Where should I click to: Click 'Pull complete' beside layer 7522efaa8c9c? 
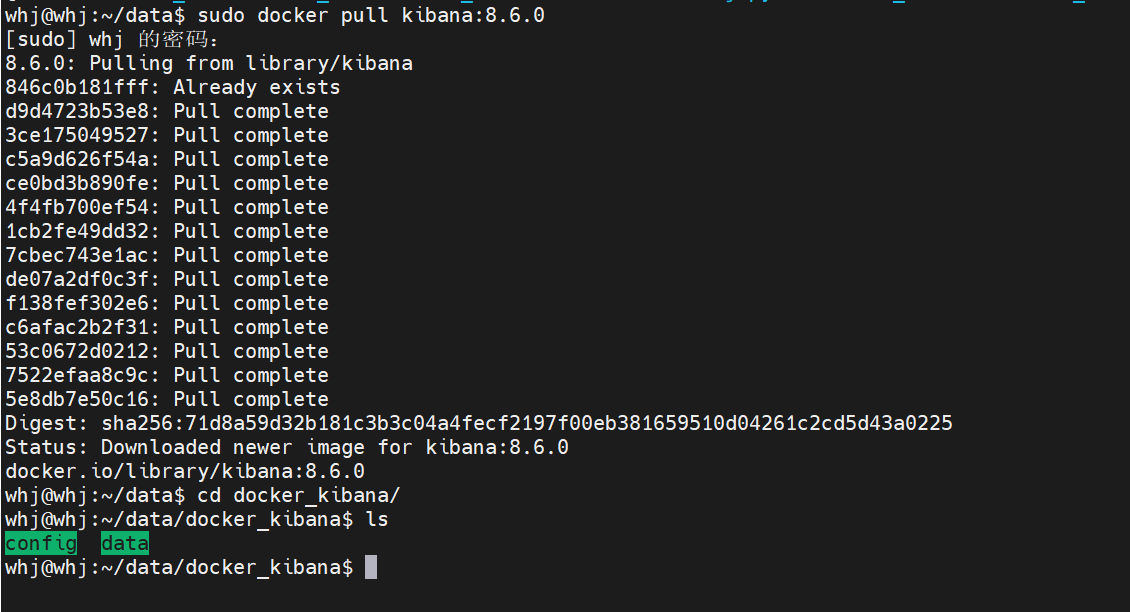pos(251,375)
